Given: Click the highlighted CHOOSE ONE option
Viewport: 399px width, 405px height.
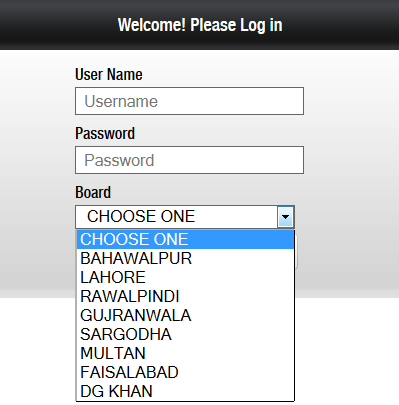Looking at the screenshot, I should [185, 239].
